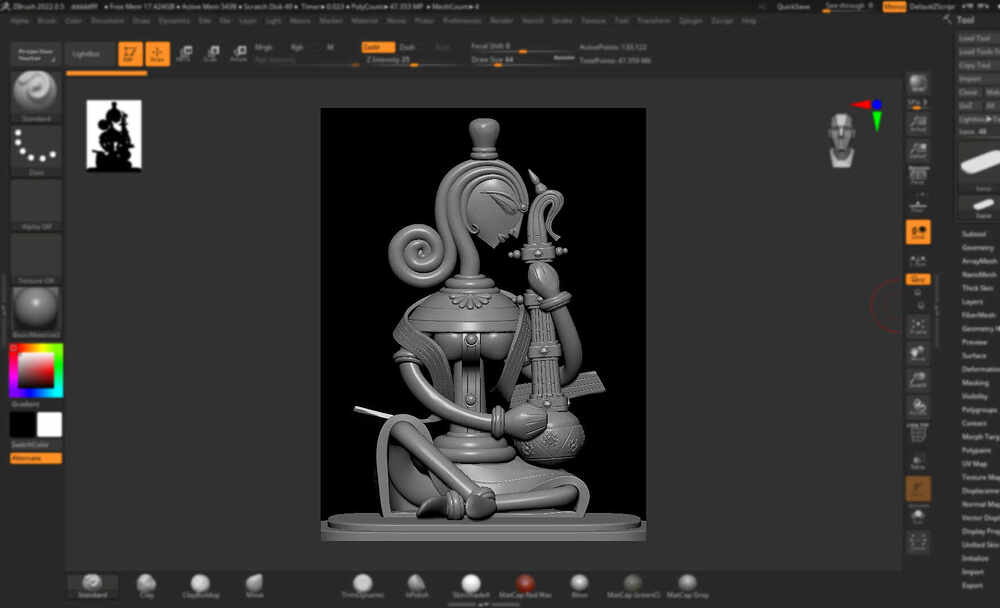
Task: Click the Zoom3D icon in the right shelf
Action: pos(918,380)
